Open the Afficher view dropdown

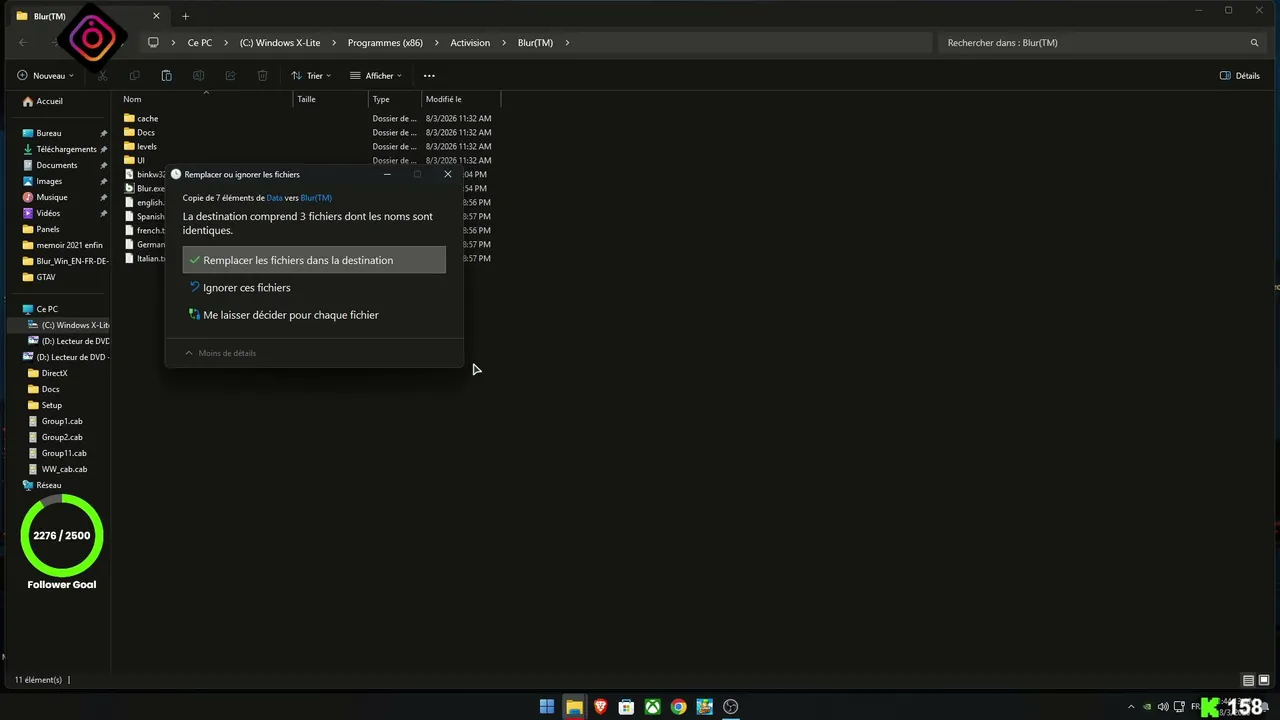[x=376, y=76]
